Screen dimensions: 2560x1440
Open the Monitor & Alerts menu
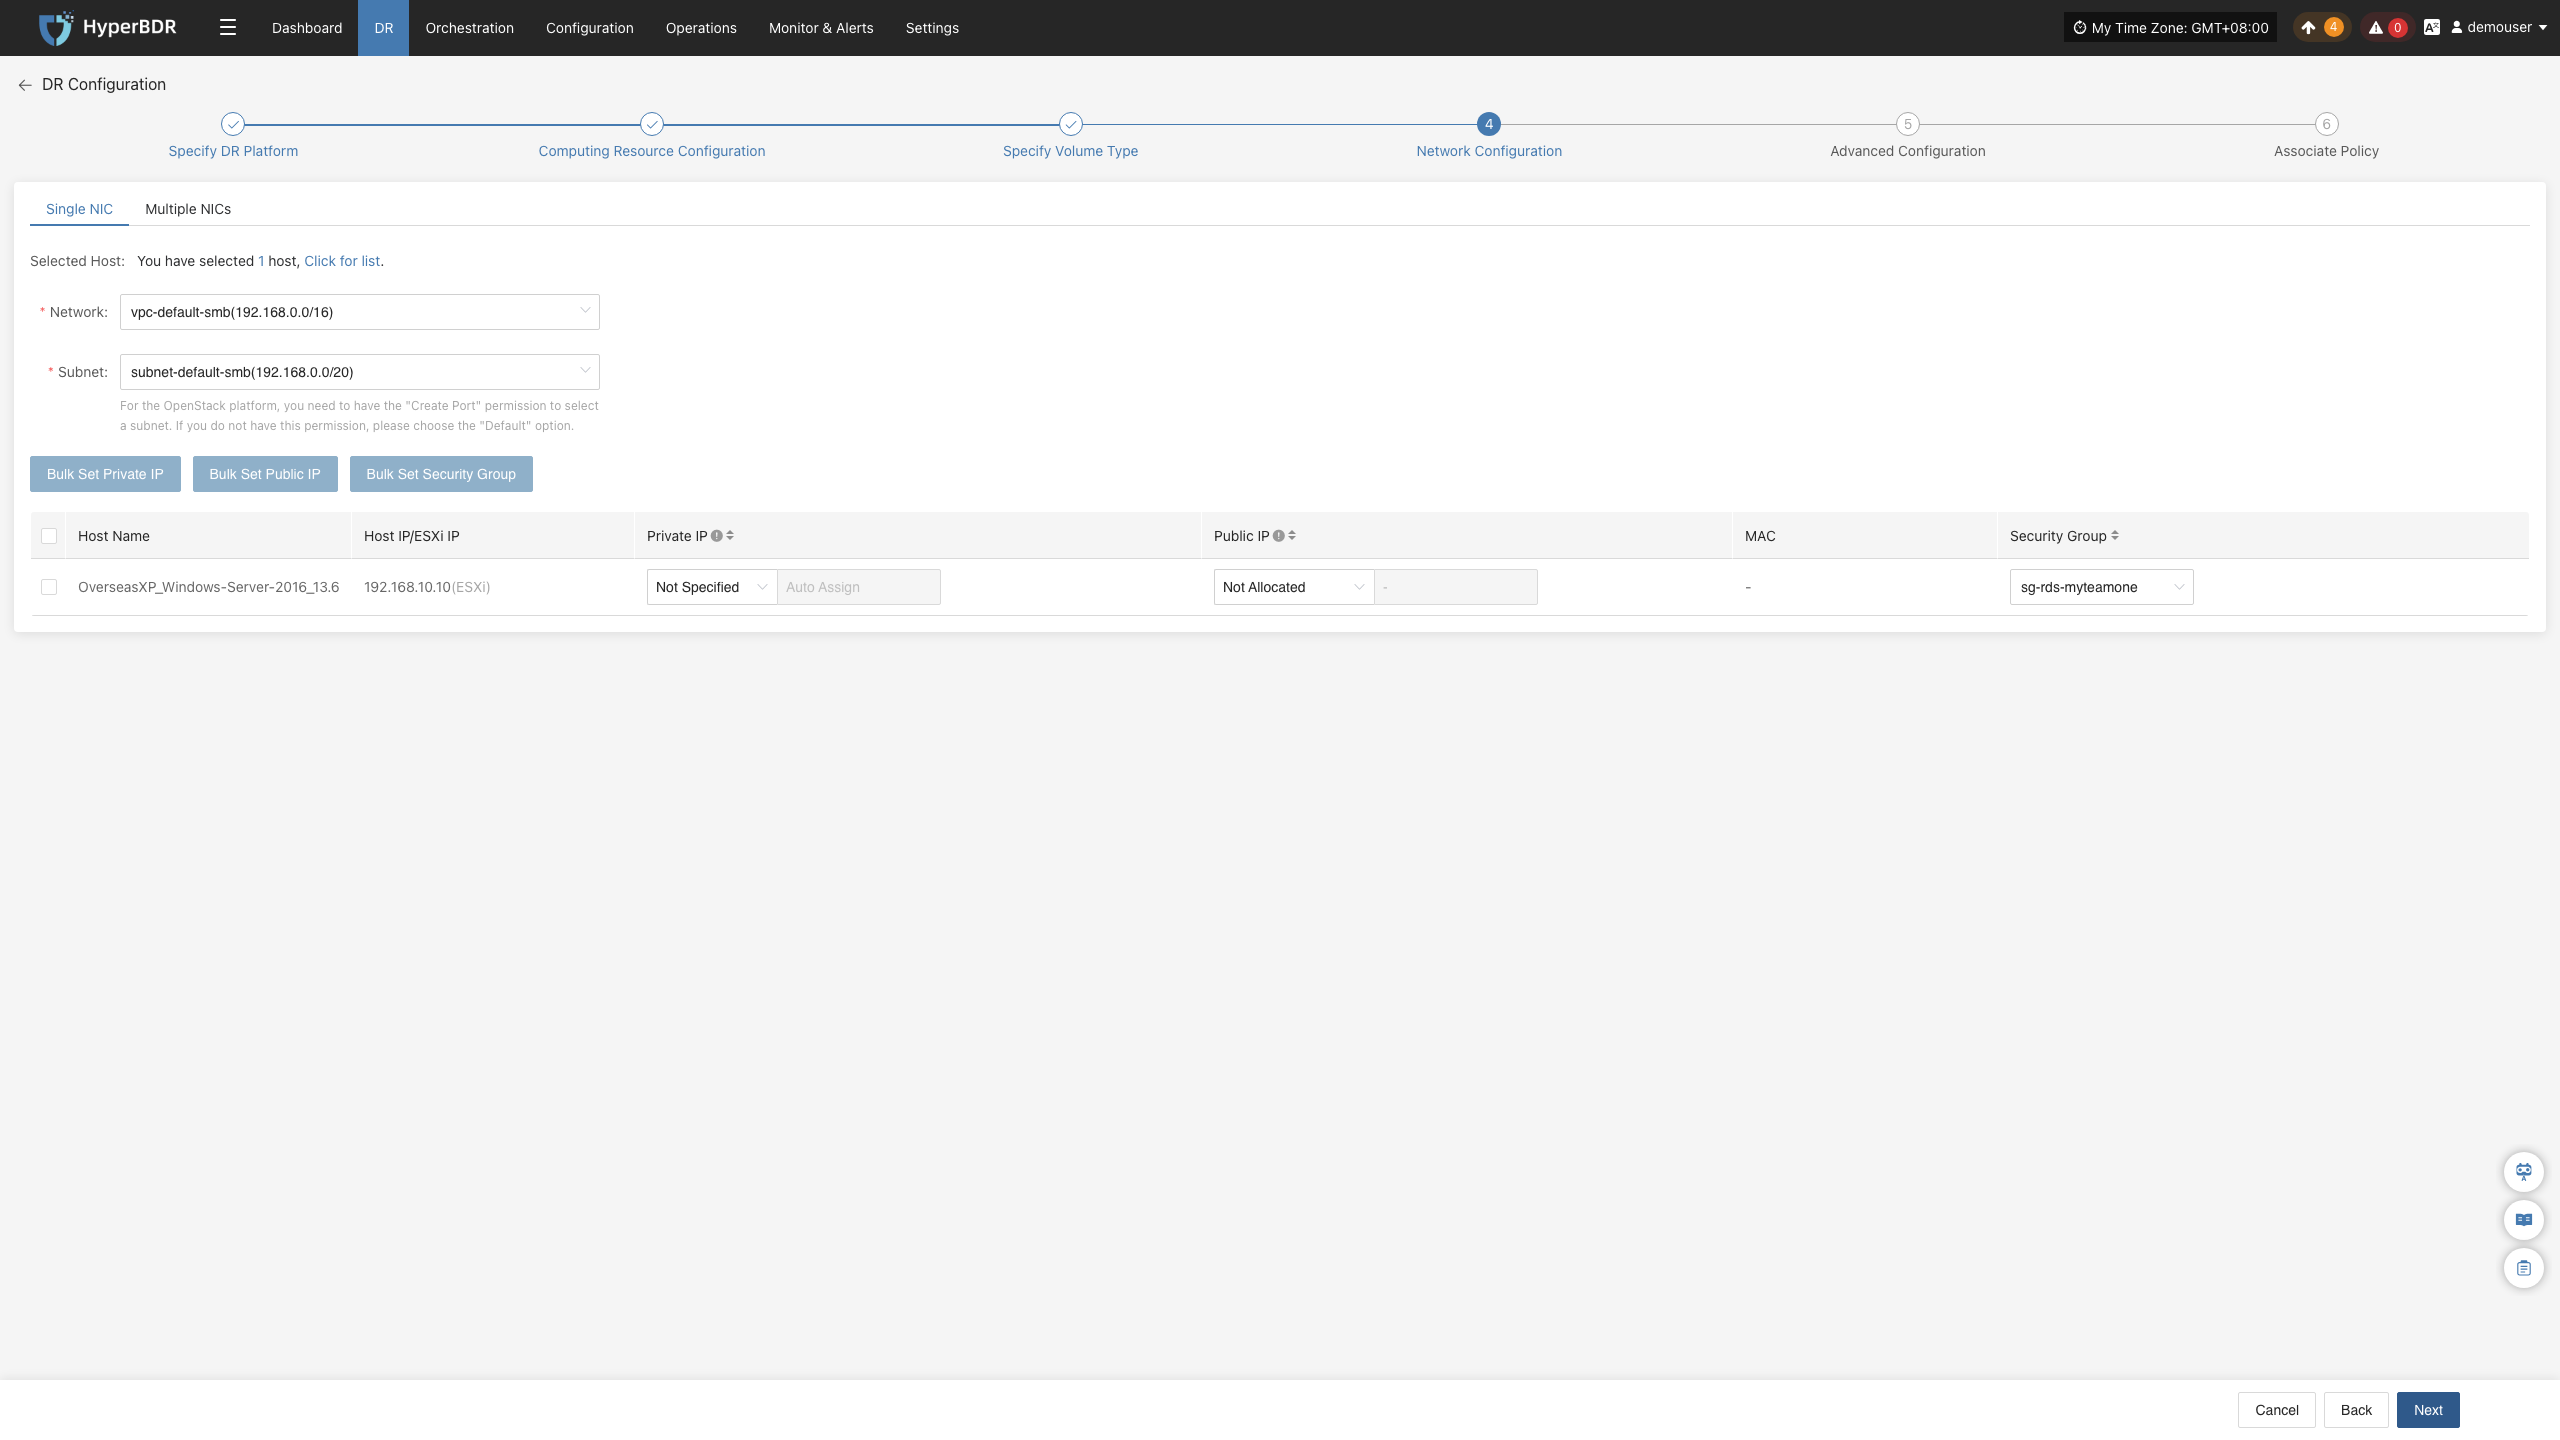pyautogui.click(x=821, y=28)
